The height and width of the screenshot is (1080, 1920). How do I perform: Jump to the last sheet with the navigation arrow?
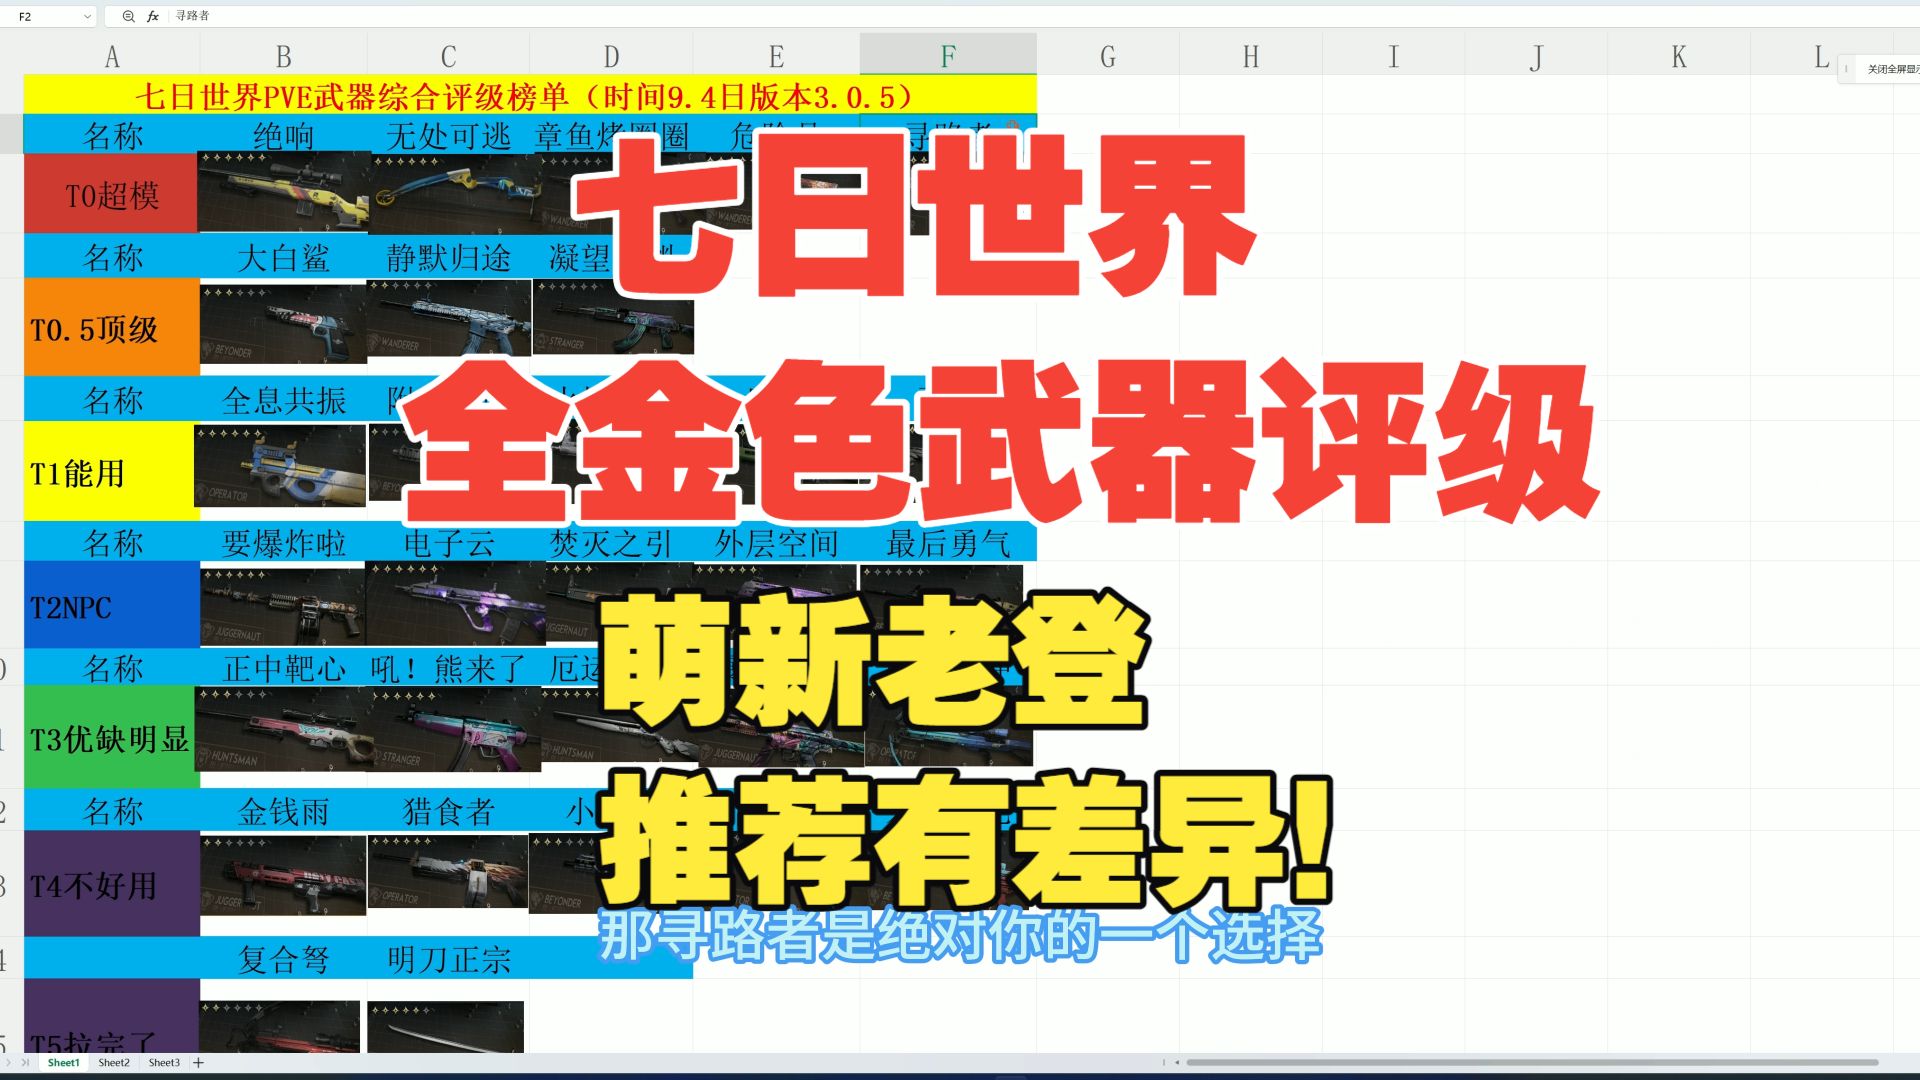coord(27,1062)
